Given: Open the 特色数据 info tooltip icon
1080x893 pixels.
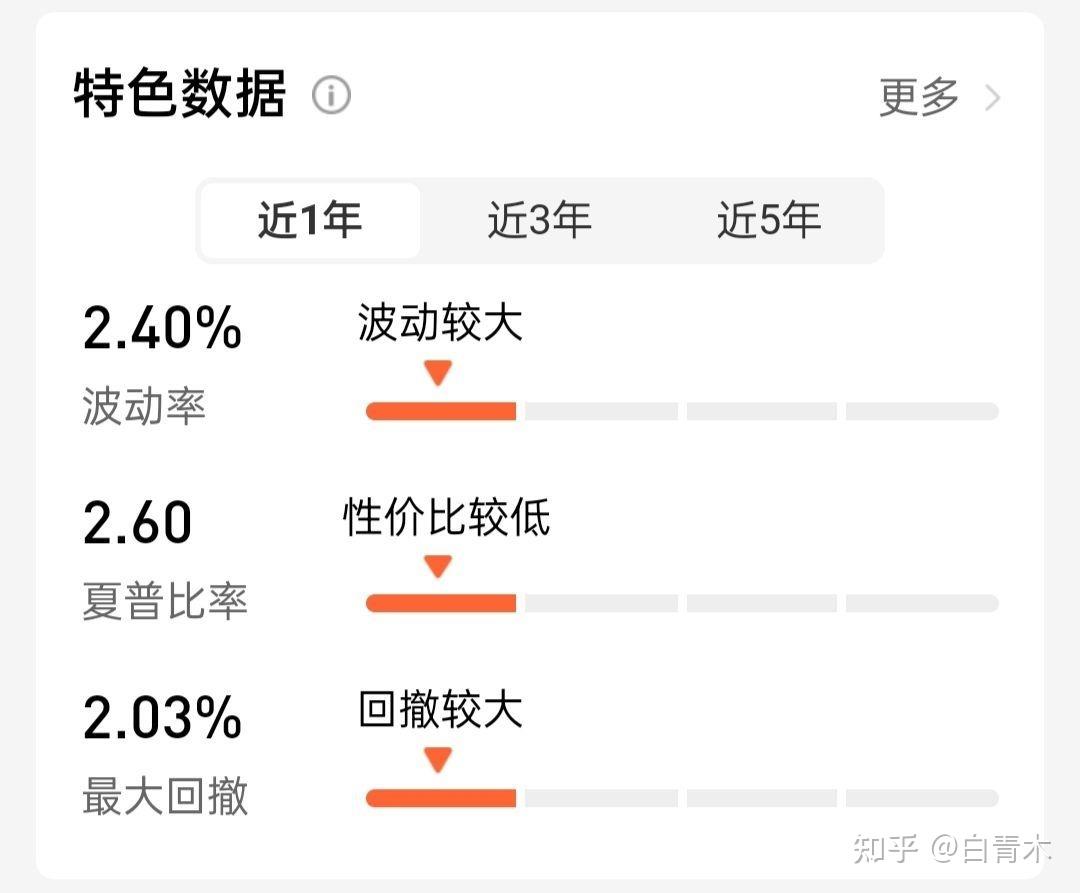Looking at the screenshot, I should 331,95.
